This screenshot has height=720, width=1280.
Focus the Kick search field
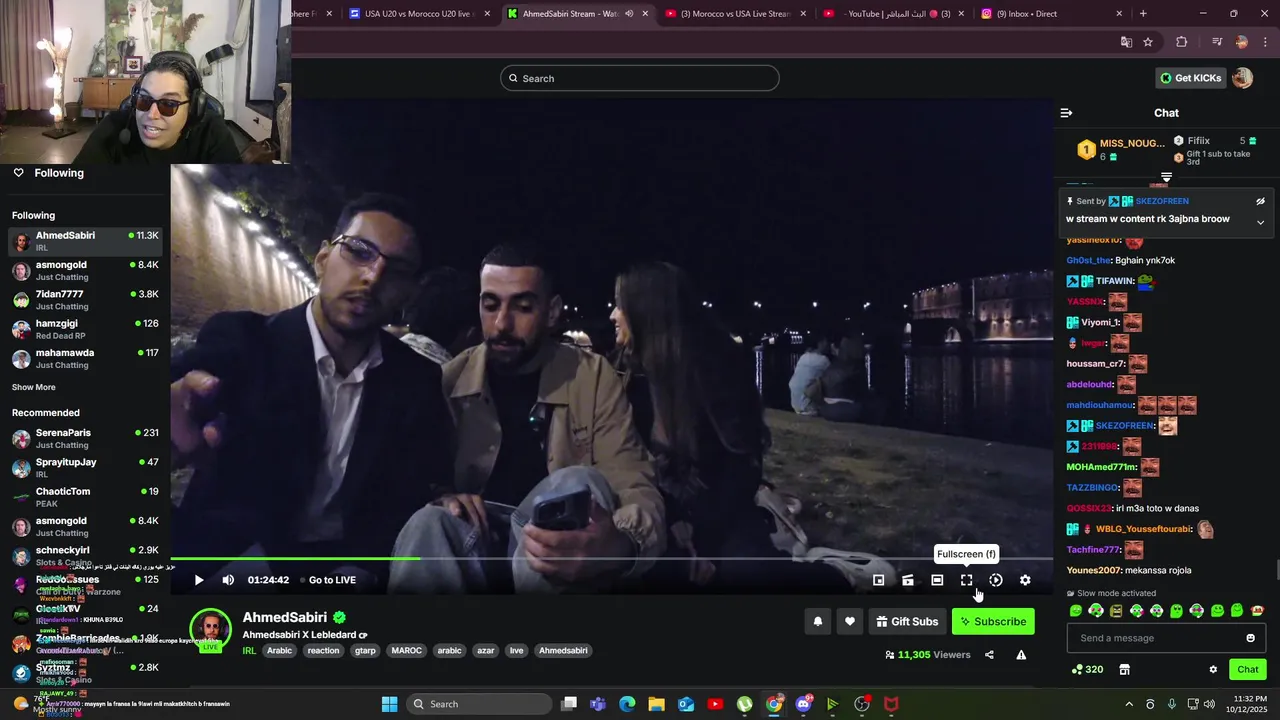pos(640,78)
